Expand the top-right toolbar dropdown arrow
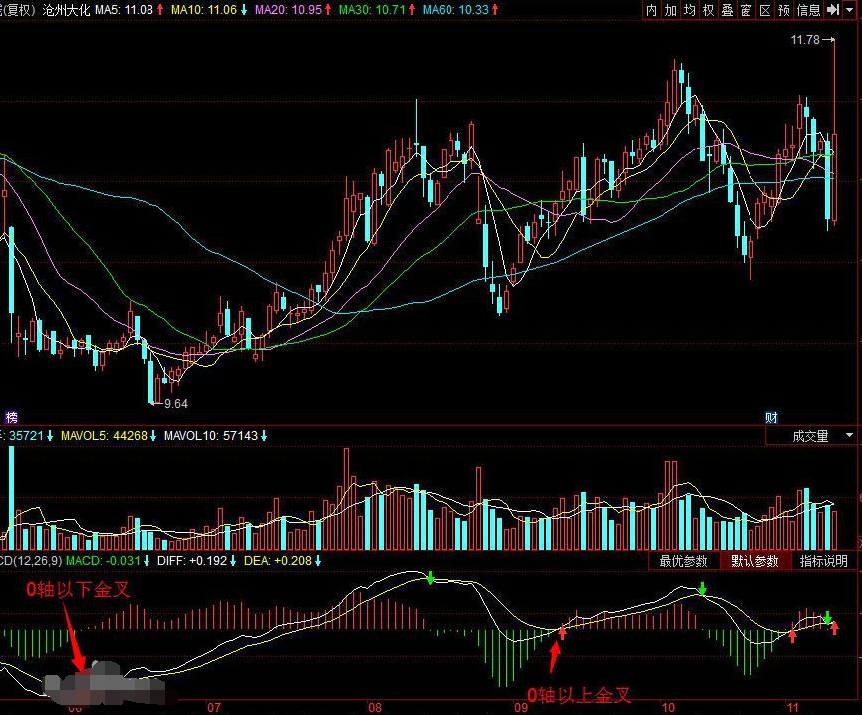The image size is (862, 715). (x=850, y=10)
